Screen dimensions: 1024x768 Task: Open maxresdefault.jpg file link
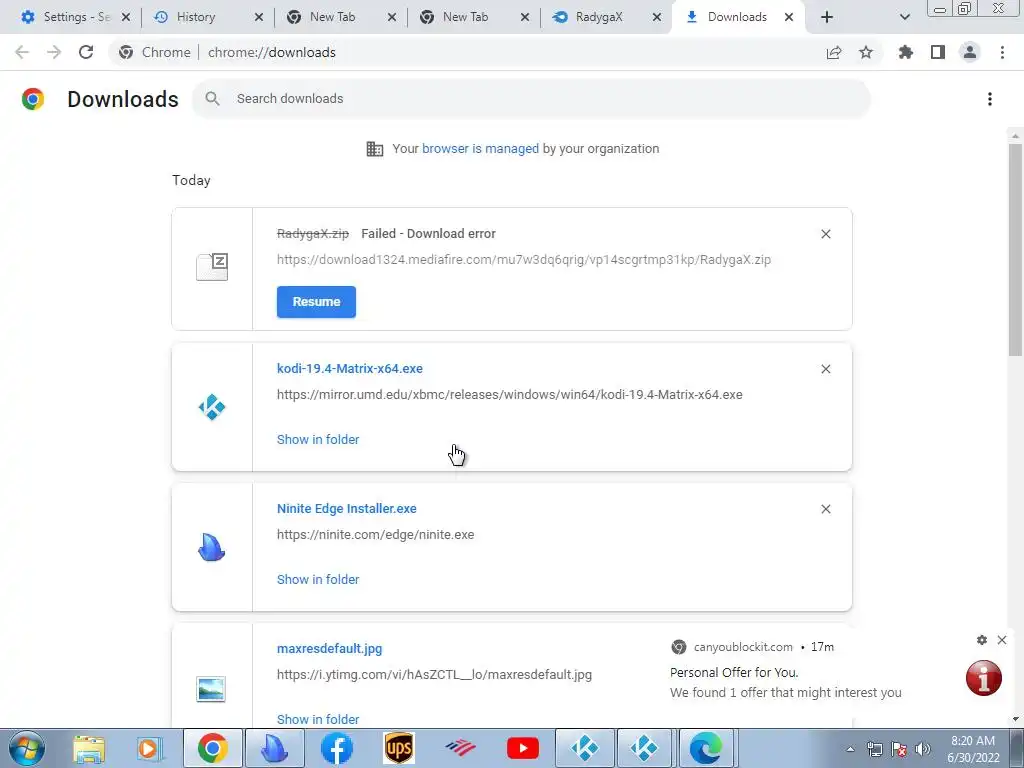[329, 648]
